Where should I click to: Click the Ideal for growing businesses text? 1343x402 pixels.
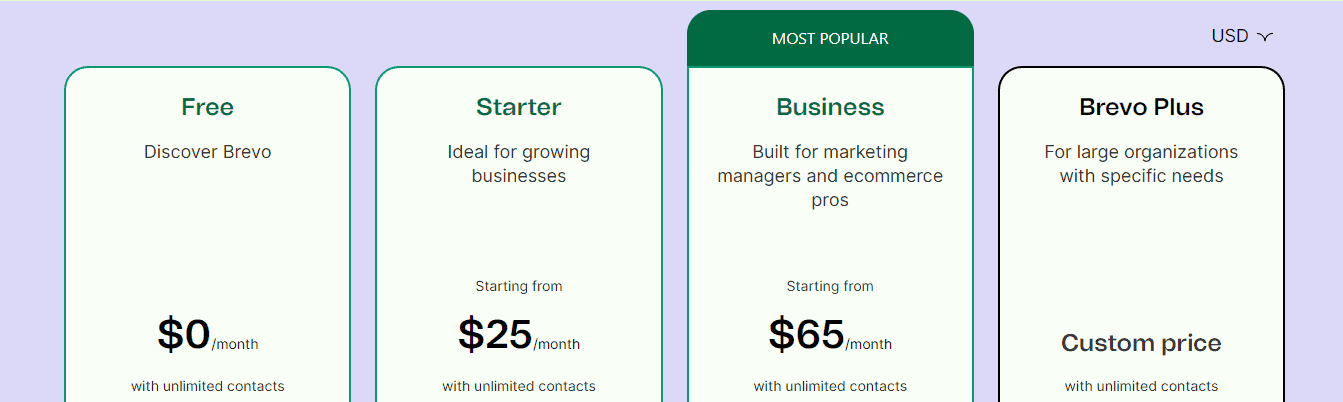point(519,164)
